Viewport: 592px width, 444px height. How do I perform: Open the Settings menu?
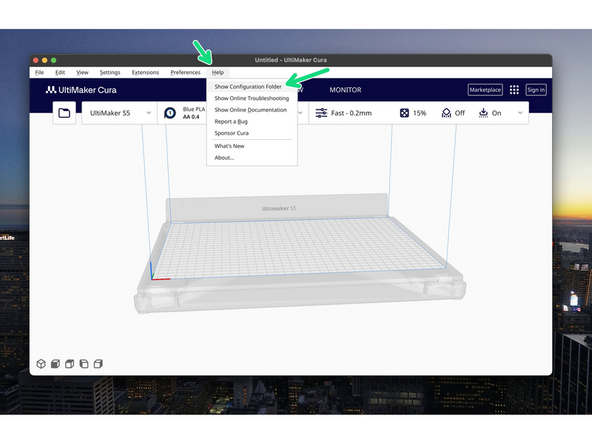click(x=110, y=72)
